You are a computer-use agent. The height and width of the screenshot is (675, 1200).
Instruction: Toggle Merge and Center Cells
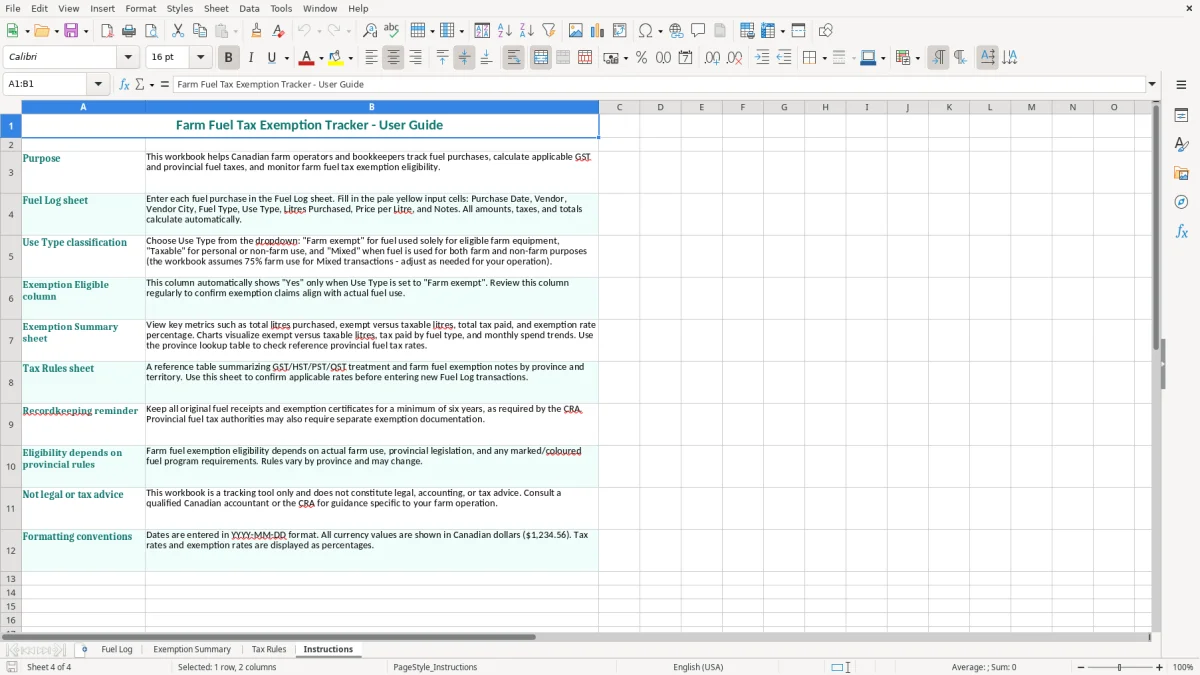point(541,58)
